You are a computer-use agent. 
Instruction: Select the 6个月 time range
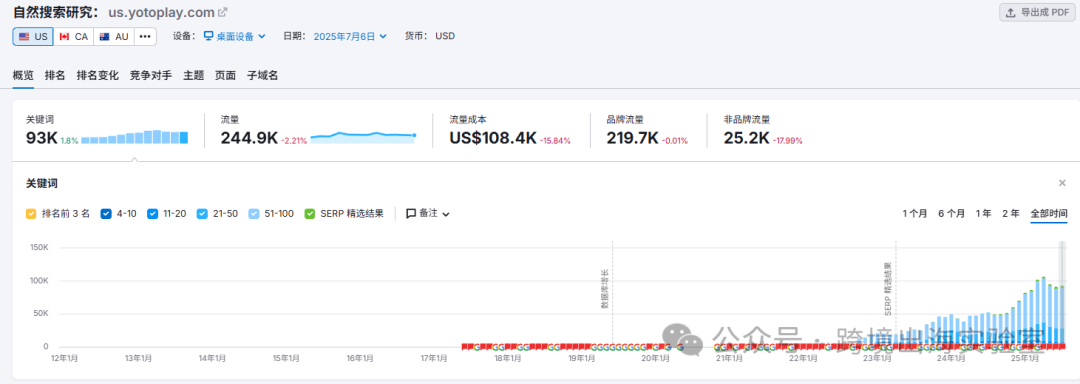tap(951, 214)
